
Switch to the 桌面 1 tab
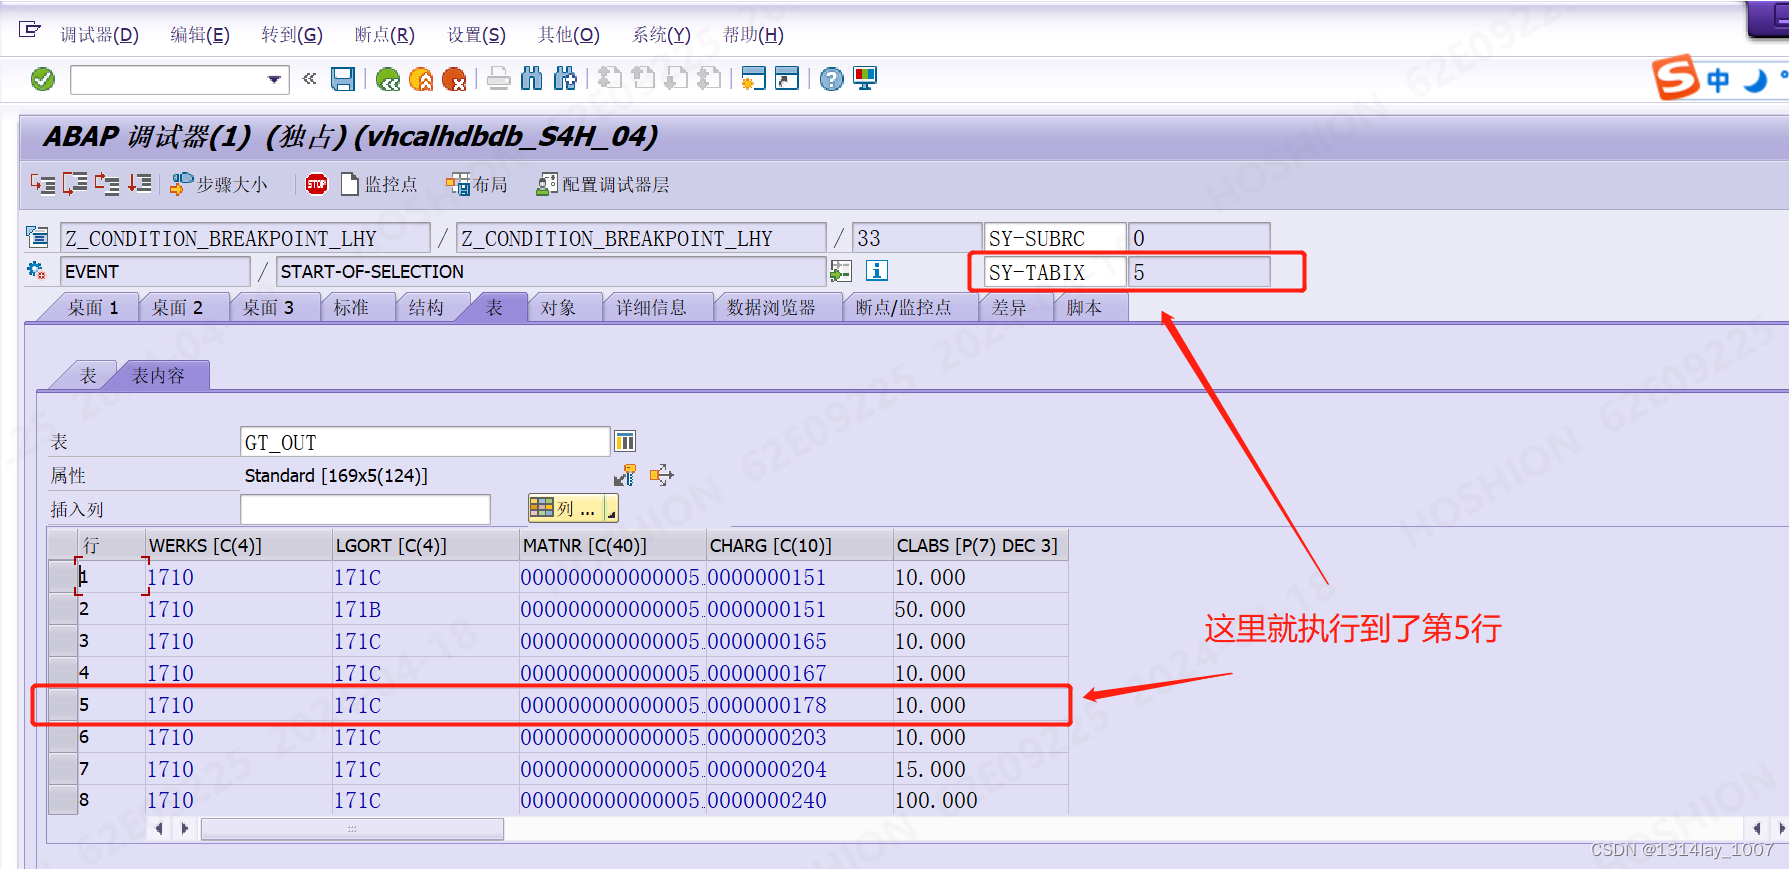click(93, 308)
